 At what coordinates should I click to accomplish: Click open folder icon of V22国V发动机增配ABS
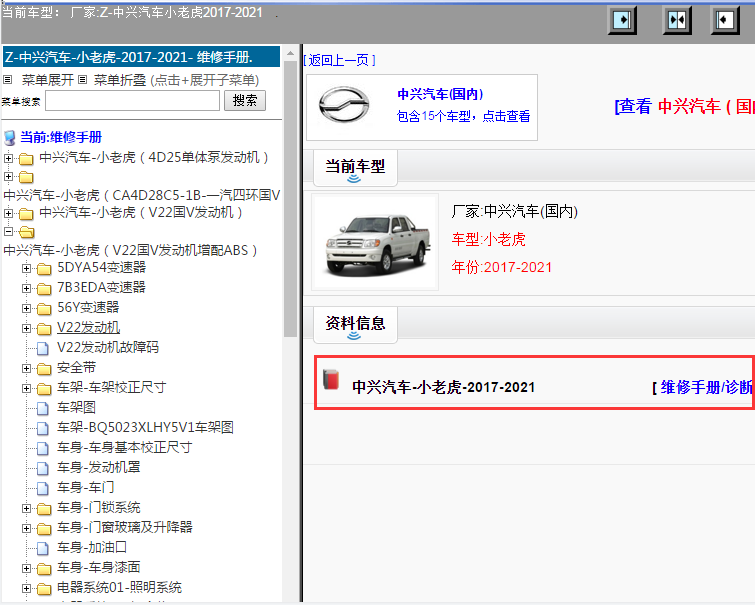pos(26,233)
